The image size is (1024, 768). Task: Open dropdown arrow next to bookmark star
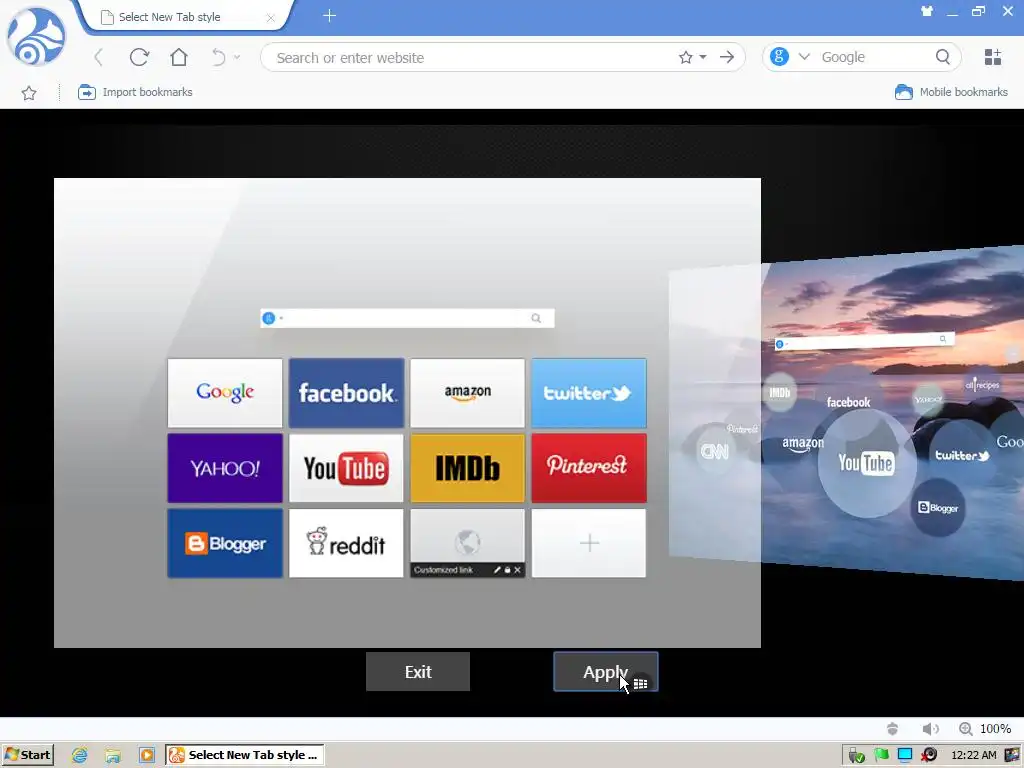pos(703,57)
